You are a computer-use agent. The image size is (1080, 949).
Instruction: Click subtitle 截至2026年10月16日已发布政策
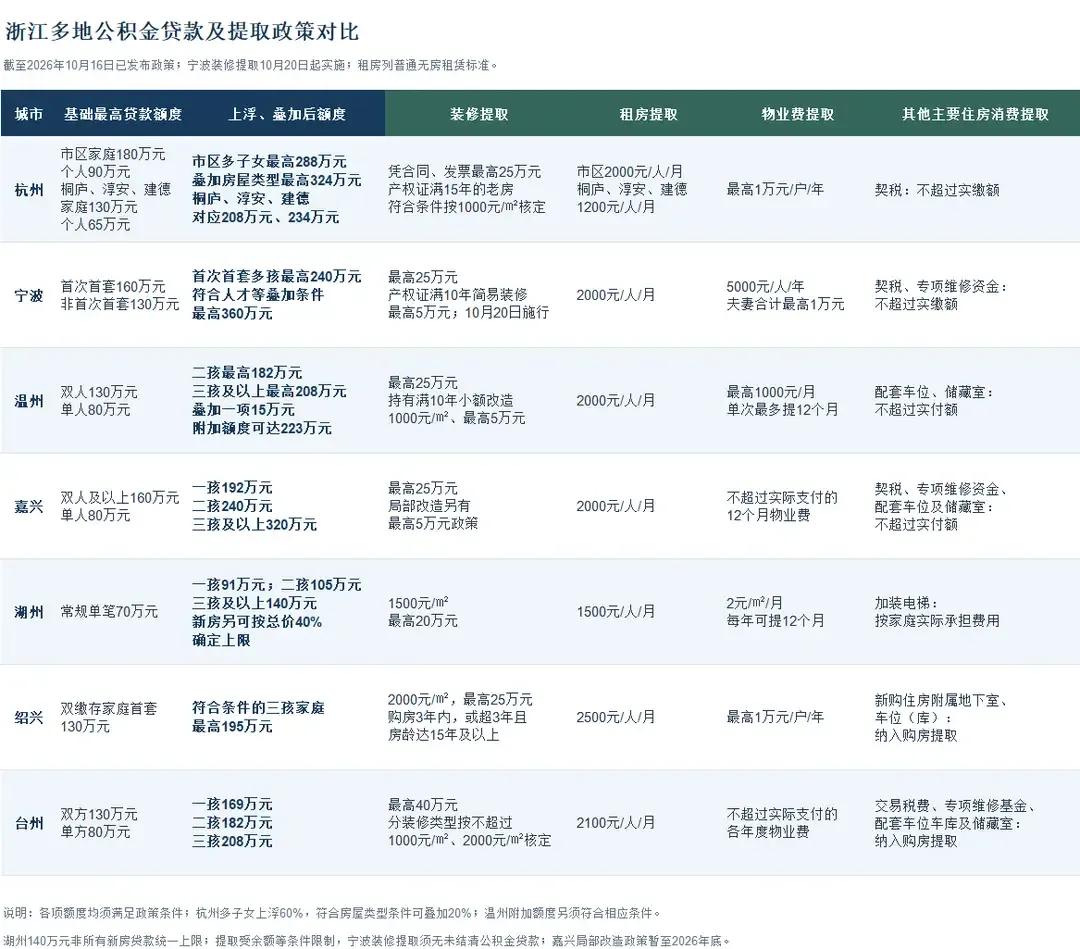click(92, 65)
